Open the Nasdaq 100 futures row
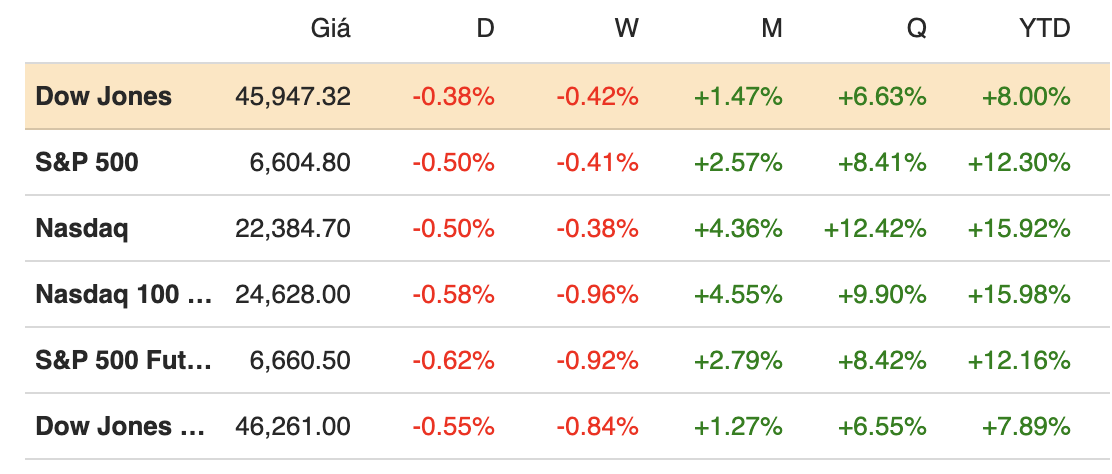The width and height of the screenshot is (1112, 474). click(124, 294)
